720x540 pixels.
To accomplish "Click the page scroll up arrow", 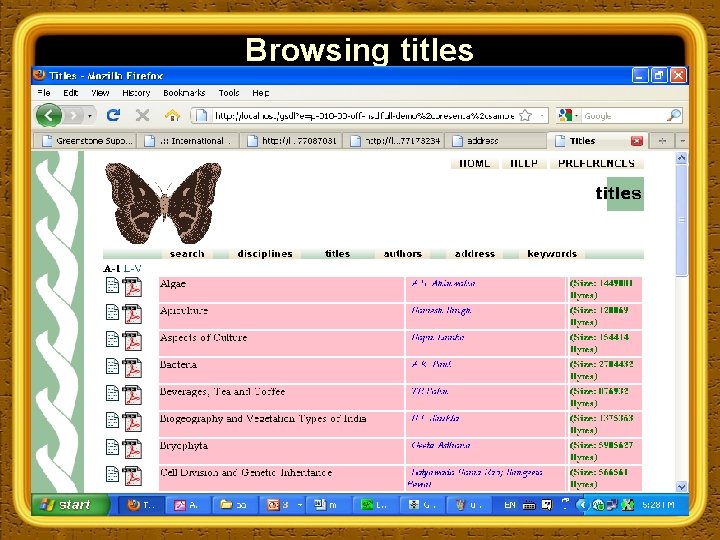I will (681, 158).
